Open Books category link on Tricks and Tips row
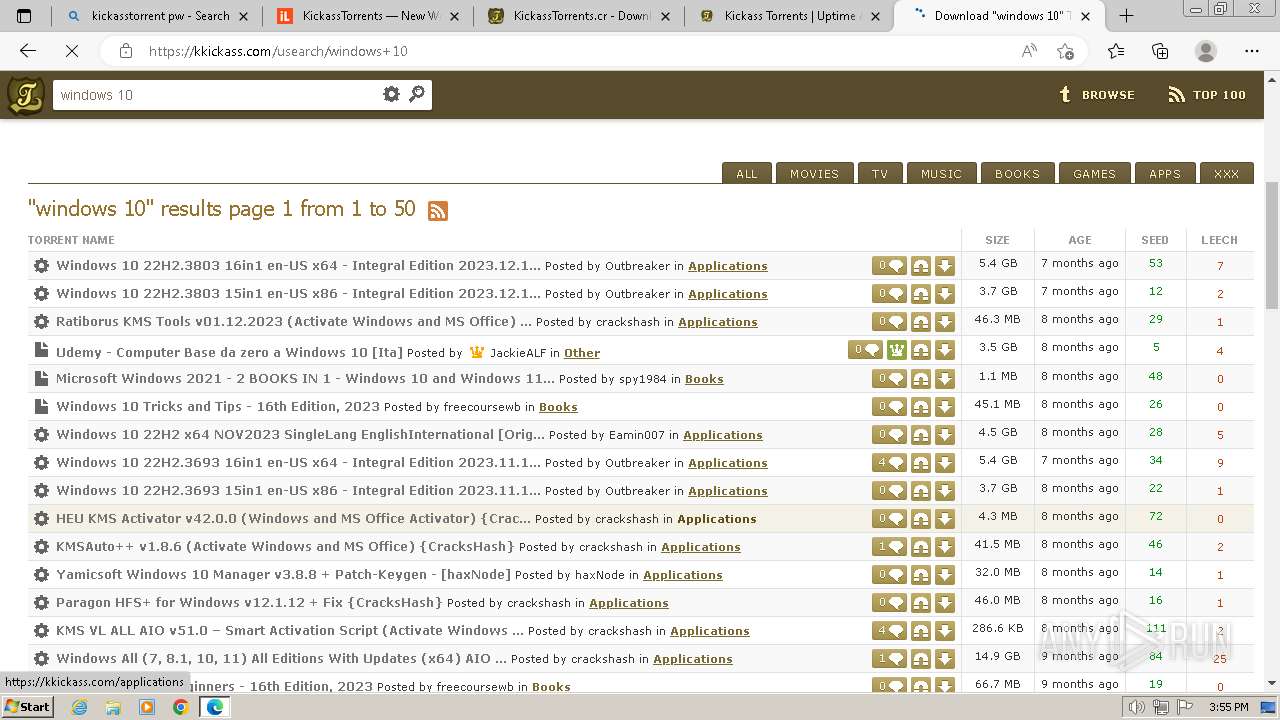 tap(558, 407)
